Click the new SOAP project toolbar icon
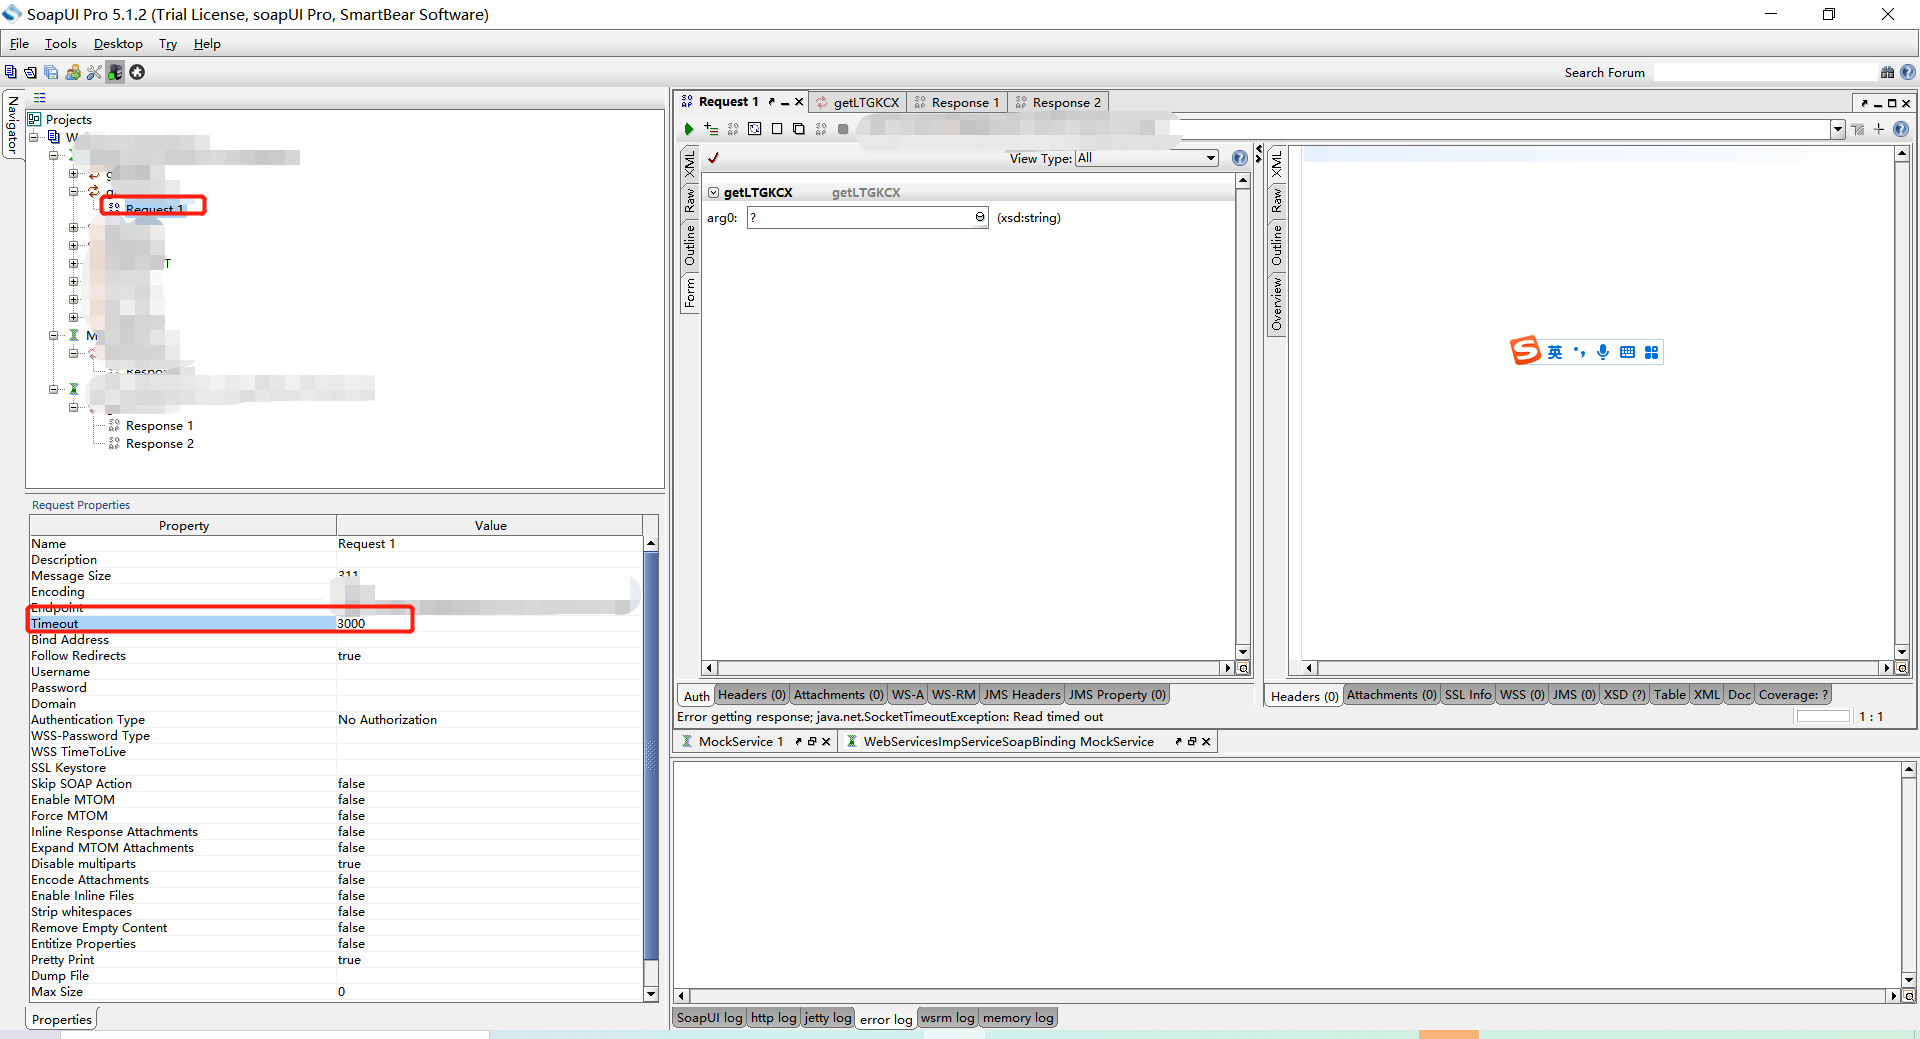 tap(11, 72)
